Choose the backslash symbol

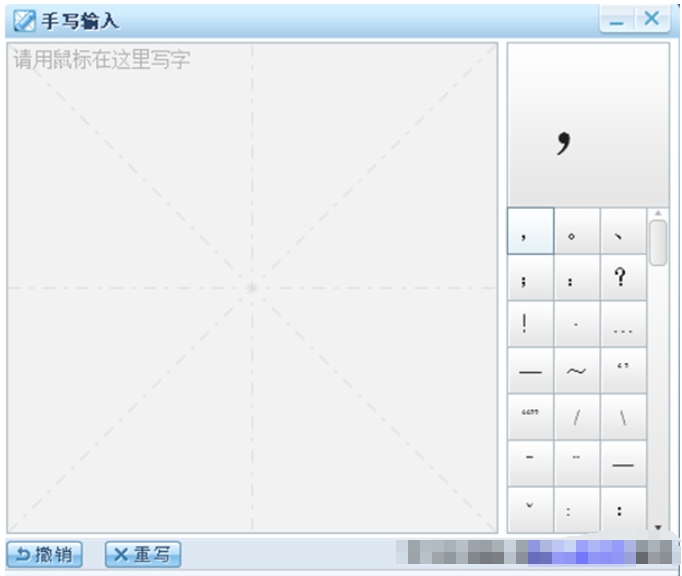click(623, 417)
